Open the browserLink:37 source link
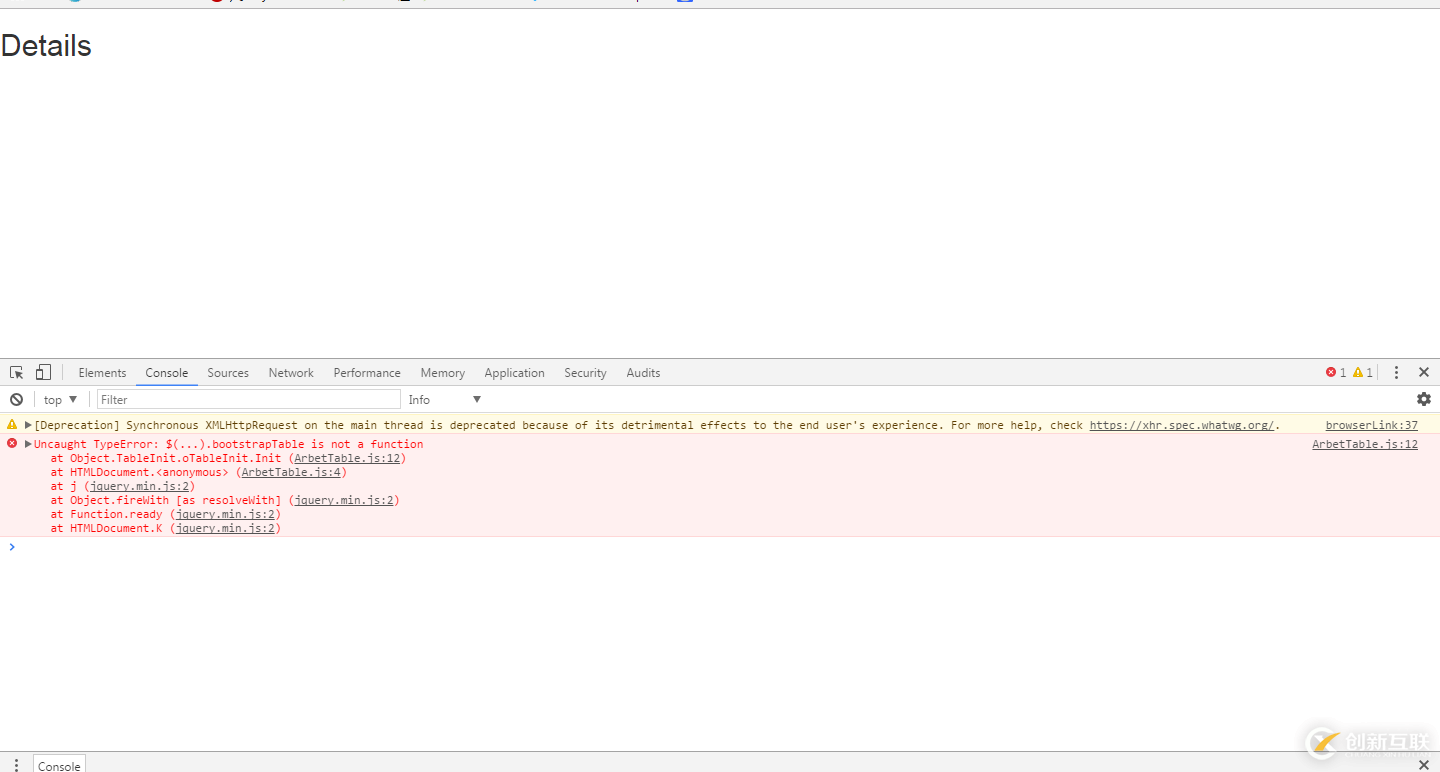The width and height of the screenshot is (1440, 772). coord(1371,425)
